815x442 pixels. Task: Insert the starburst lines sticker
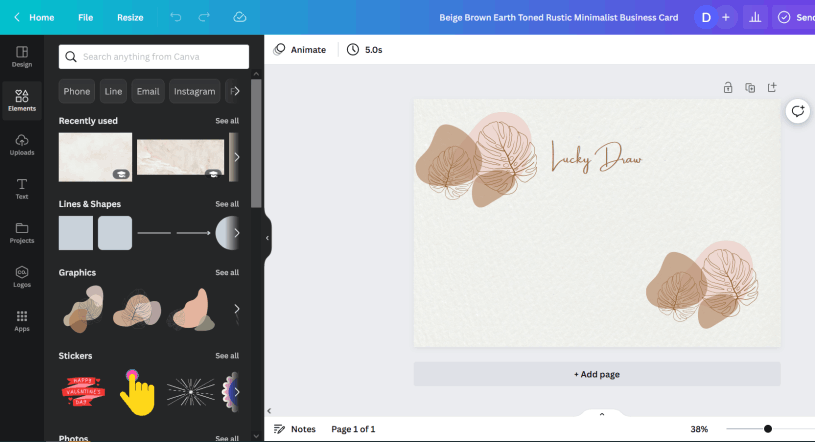coord(191,392)
